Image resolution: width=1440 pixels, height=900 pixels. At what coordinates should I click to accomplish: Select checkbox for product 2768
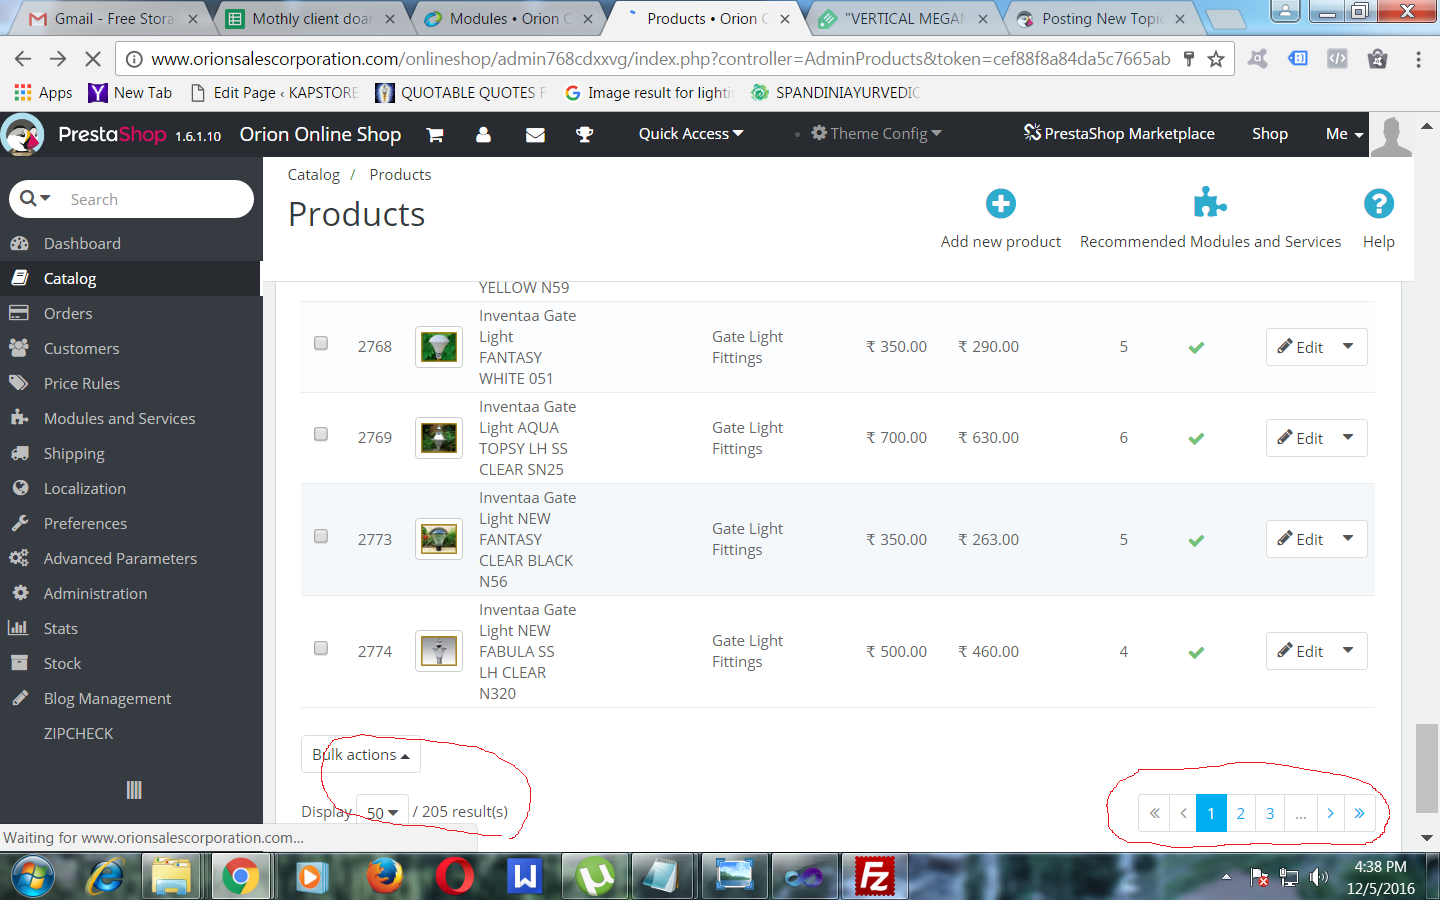321,343
